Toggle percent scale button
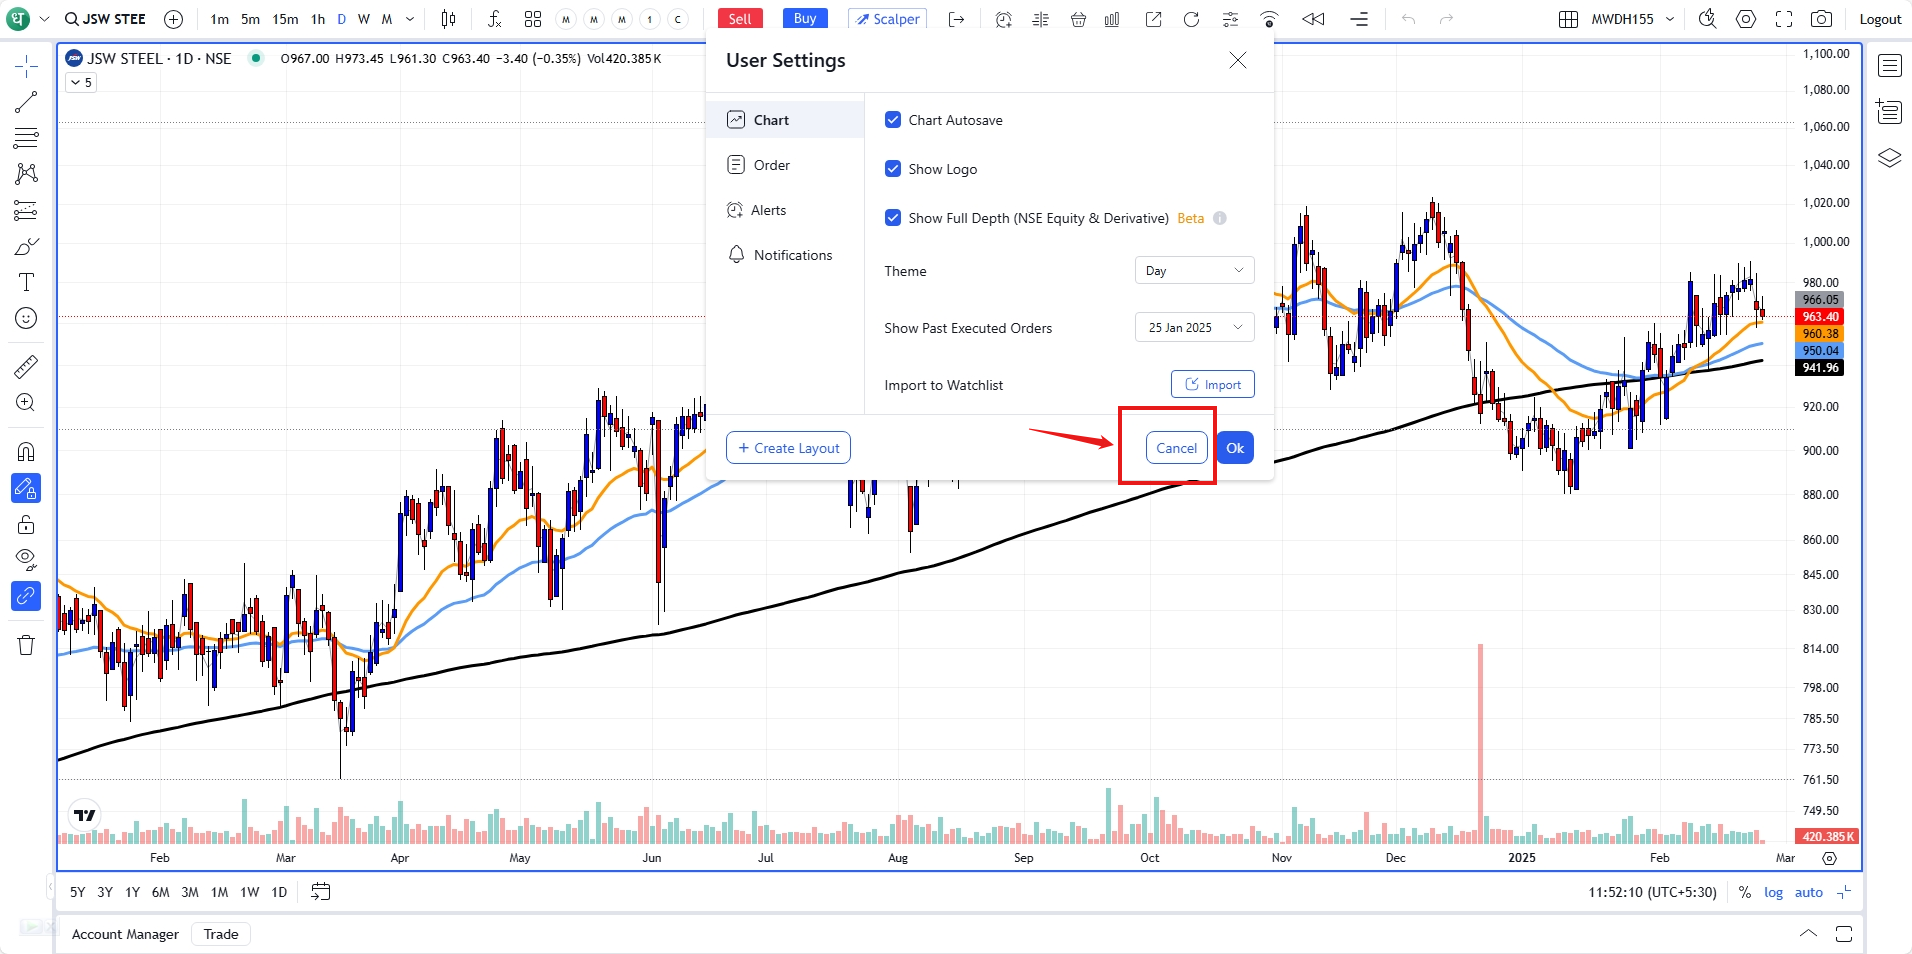The image size is (1912, 954). click(x=1745, y=893)
